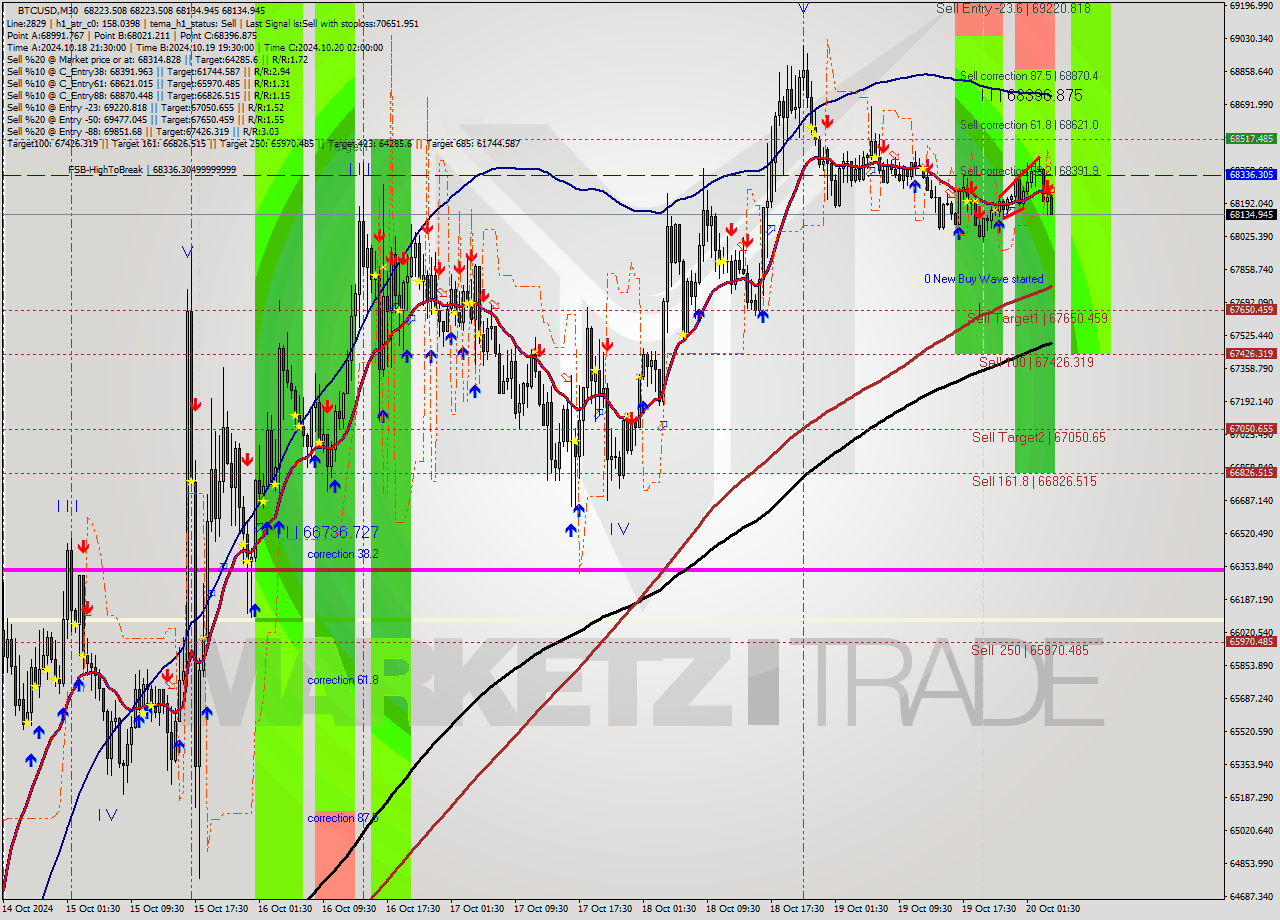Screen dimensions: 1280x920
Task: Click the thick magenta horizontal level line
Action: [x=612, y=570]
